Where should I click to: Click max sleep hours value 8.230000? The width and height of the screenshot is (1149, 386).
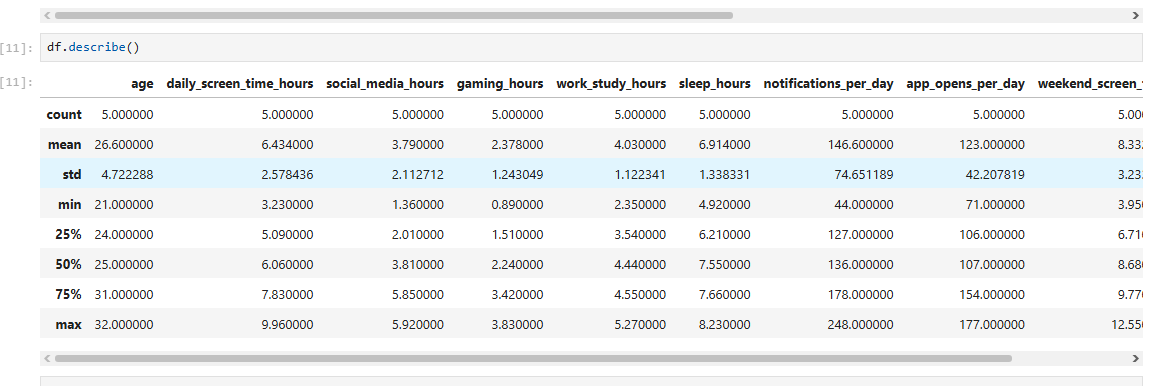coord(725,324)
